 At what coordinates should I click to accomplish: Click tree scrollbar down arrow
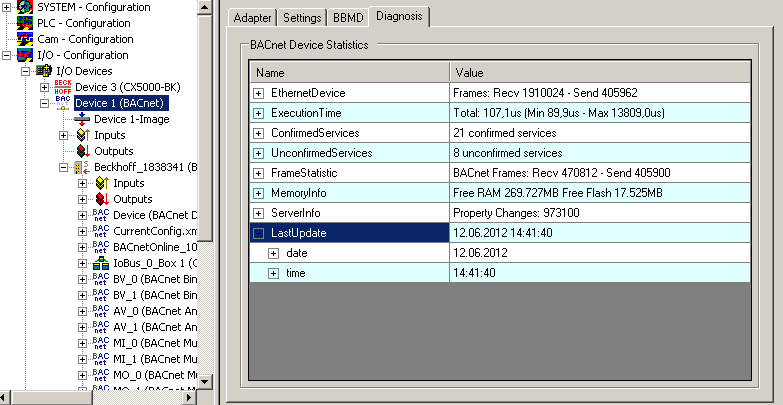(205, 382)
